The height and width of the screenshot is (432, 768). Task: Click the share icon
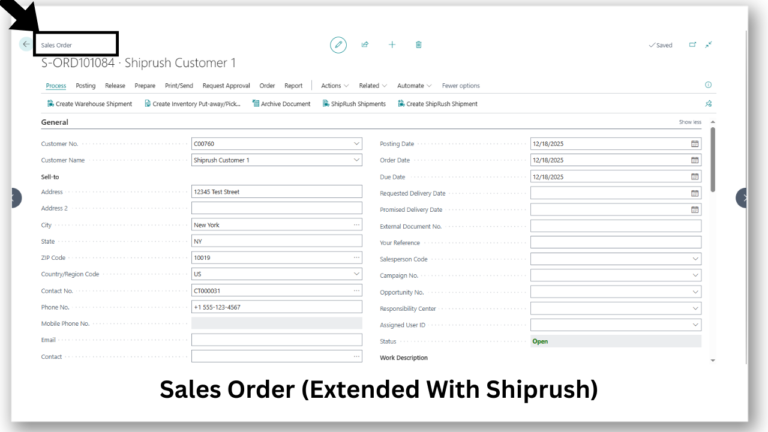[x=365, y=45]
